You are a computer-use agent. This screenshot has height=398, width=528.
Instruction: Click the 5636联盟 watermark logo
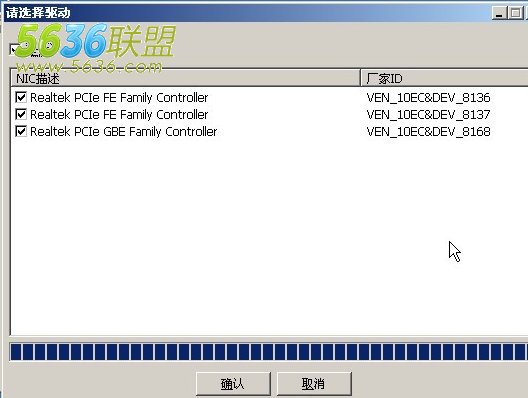[x=96, y=47]
